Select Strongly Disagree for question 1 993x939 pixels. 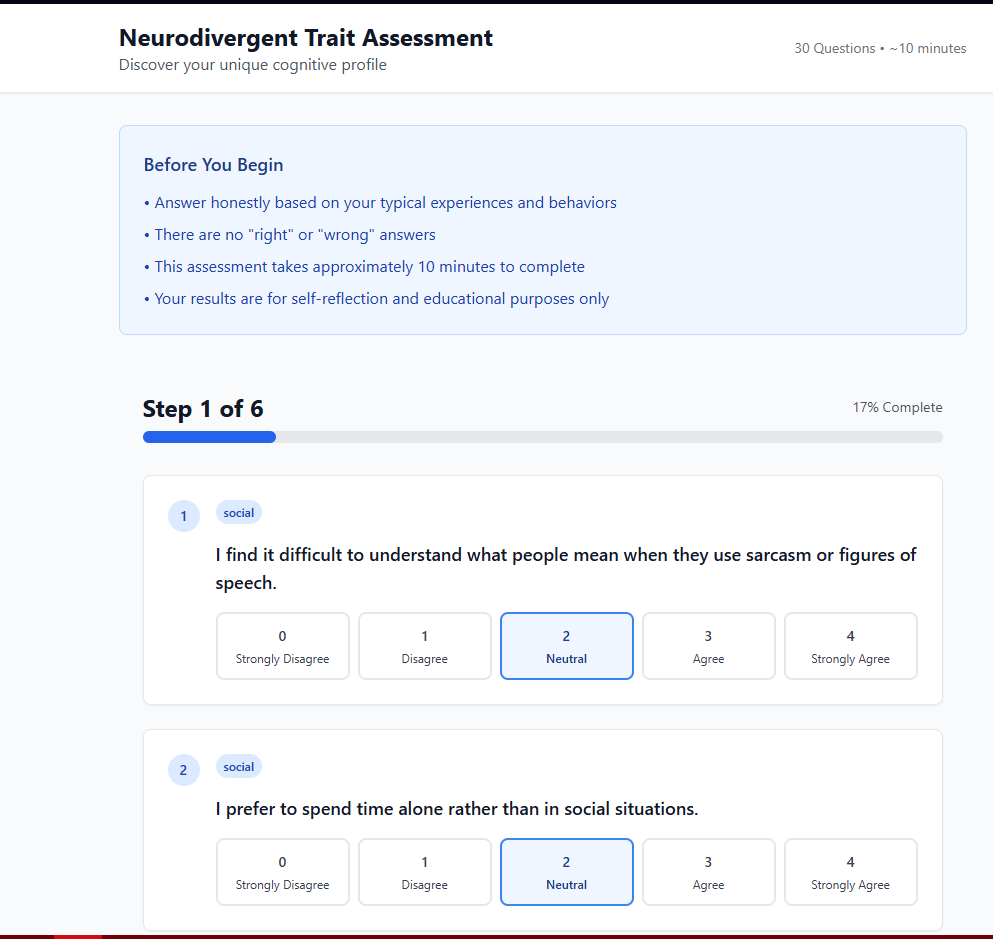[282, 646]
